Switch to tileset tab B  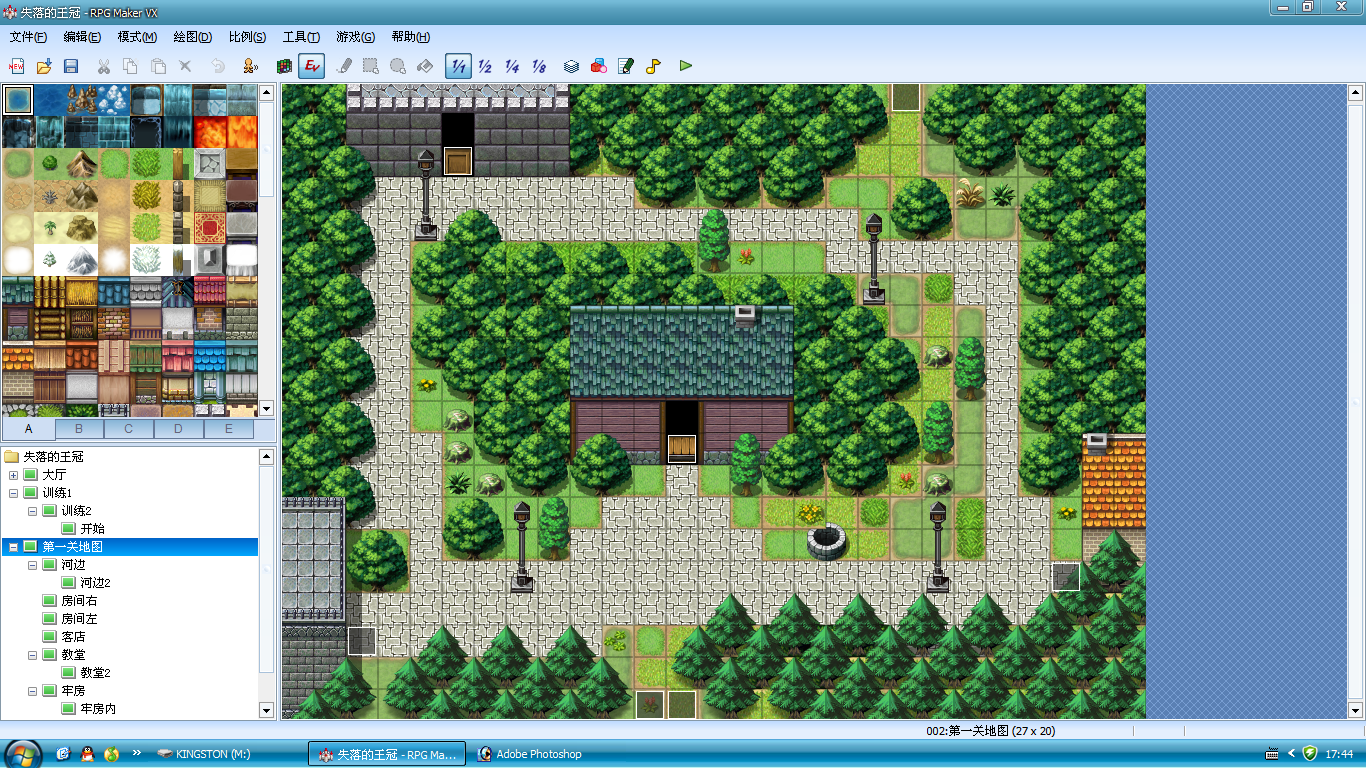(80, 429)
